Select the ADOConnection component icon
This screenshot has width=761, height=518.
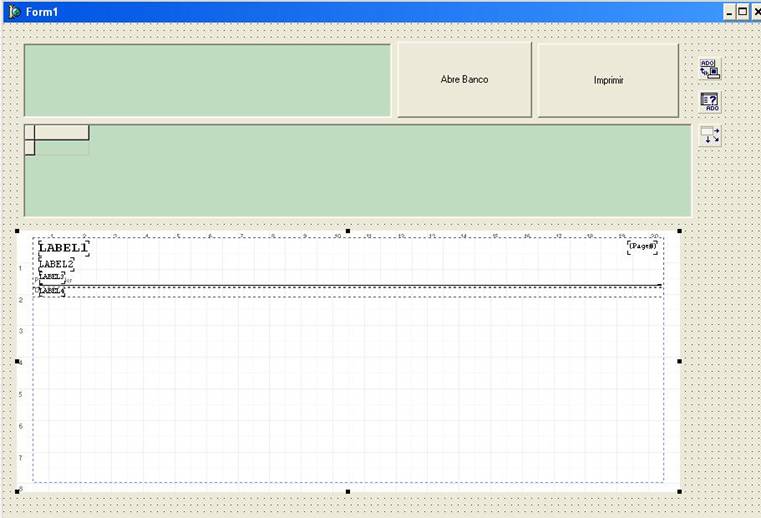point(709,69)
